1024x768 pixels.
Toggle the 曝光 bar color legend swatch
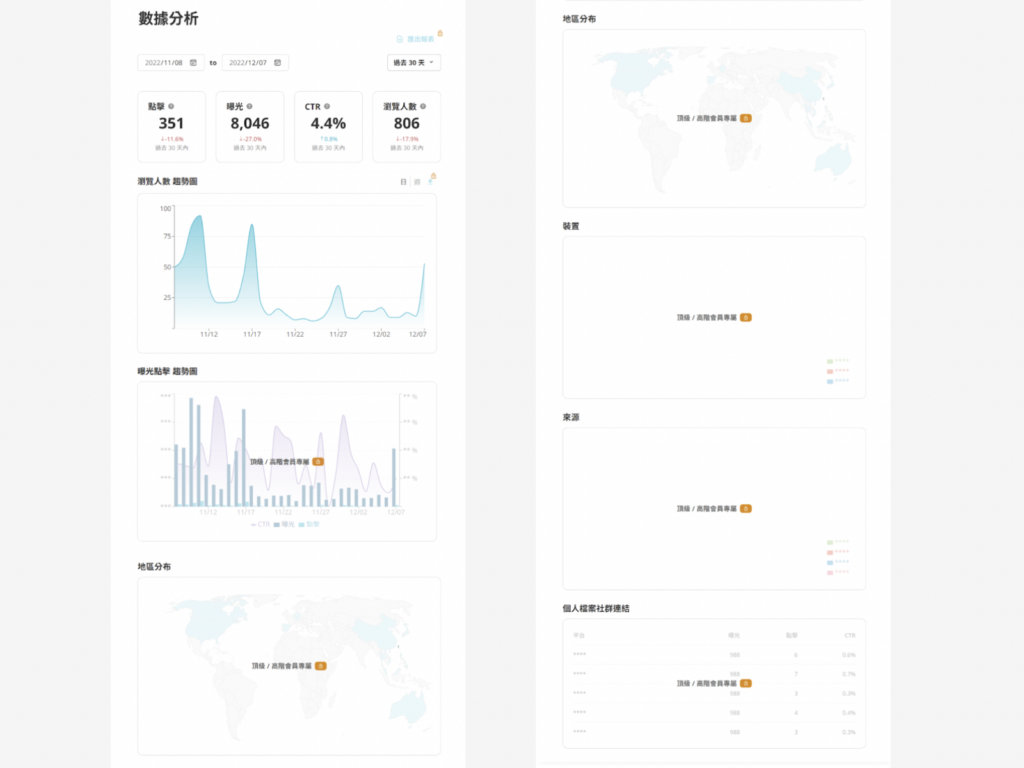pos(278,524)
